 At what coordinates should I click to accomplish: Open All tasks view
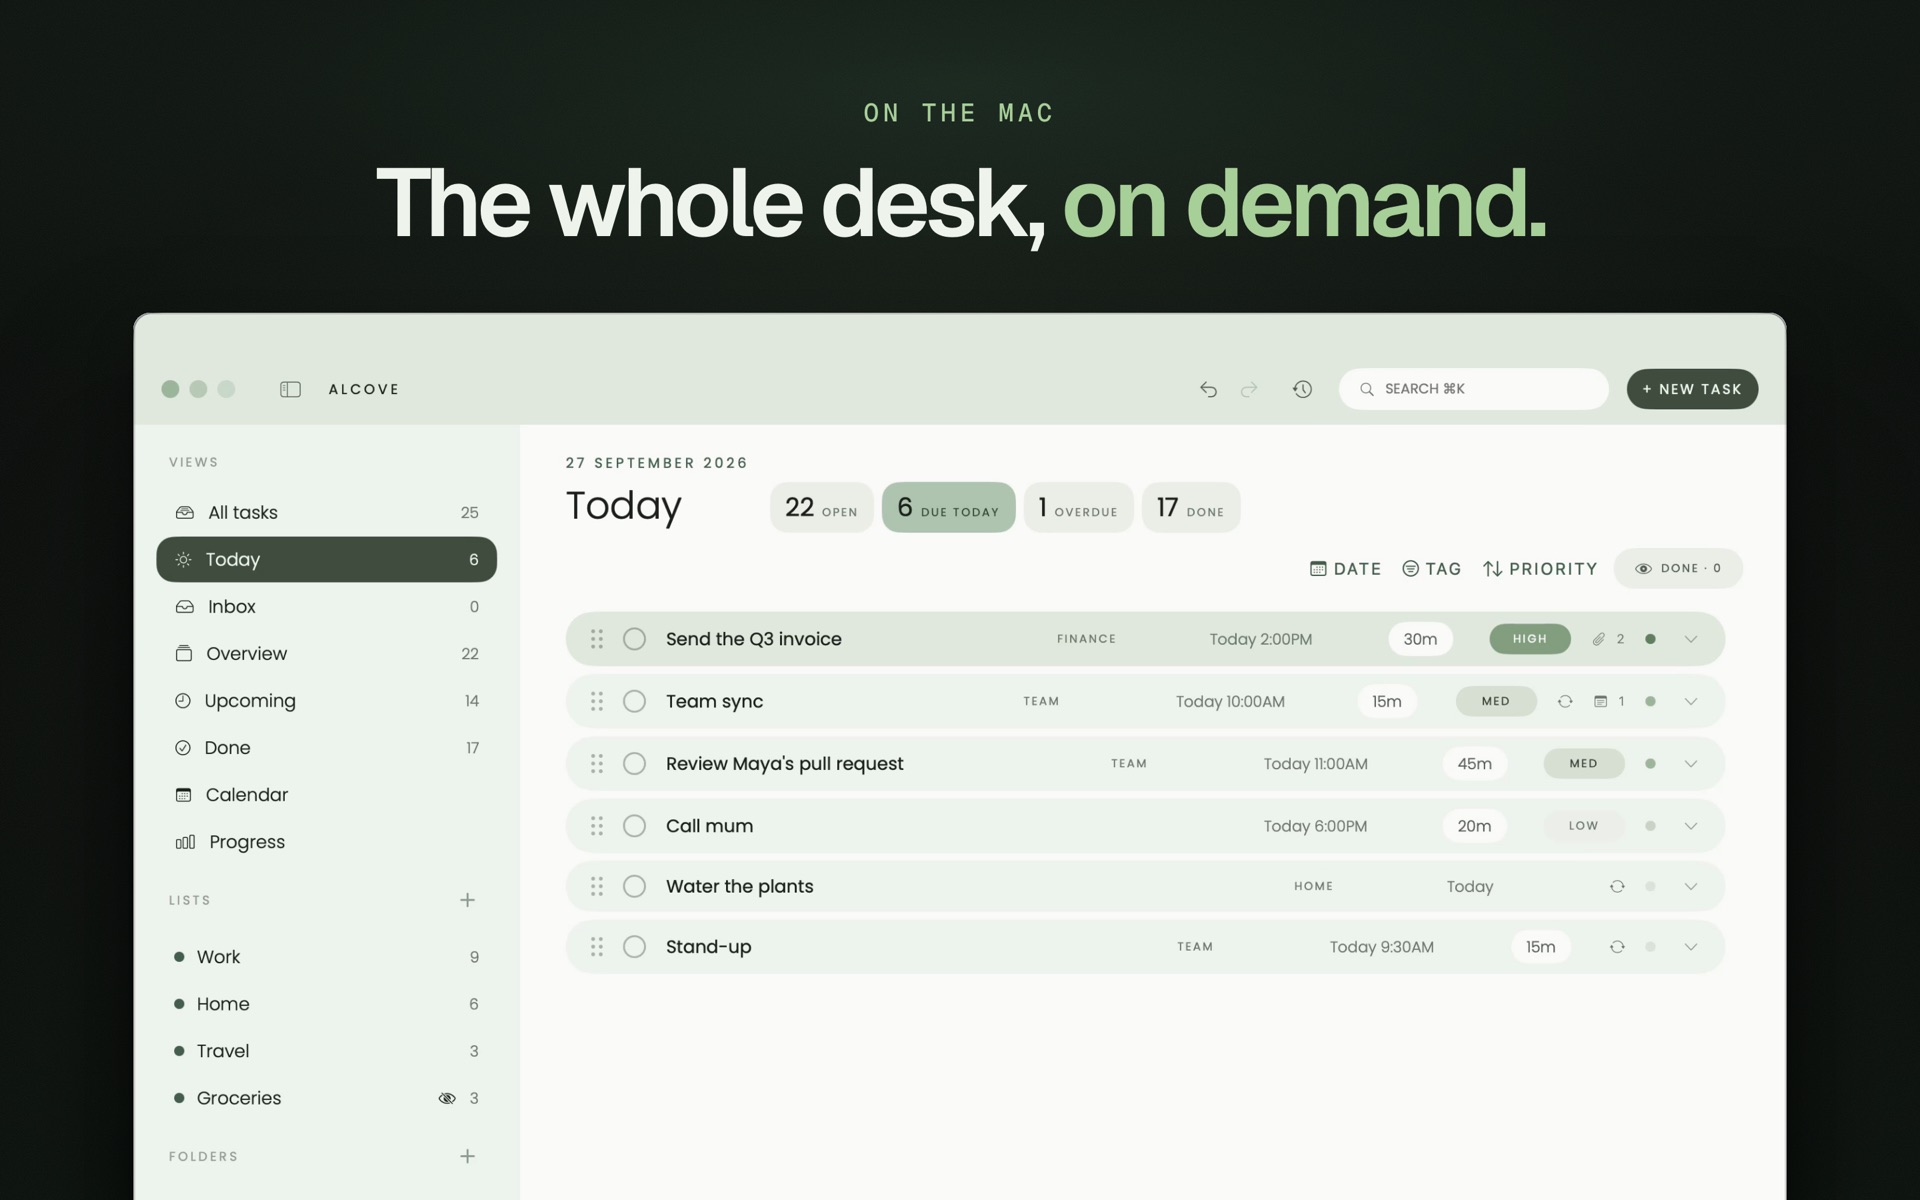tap(326, 512)
